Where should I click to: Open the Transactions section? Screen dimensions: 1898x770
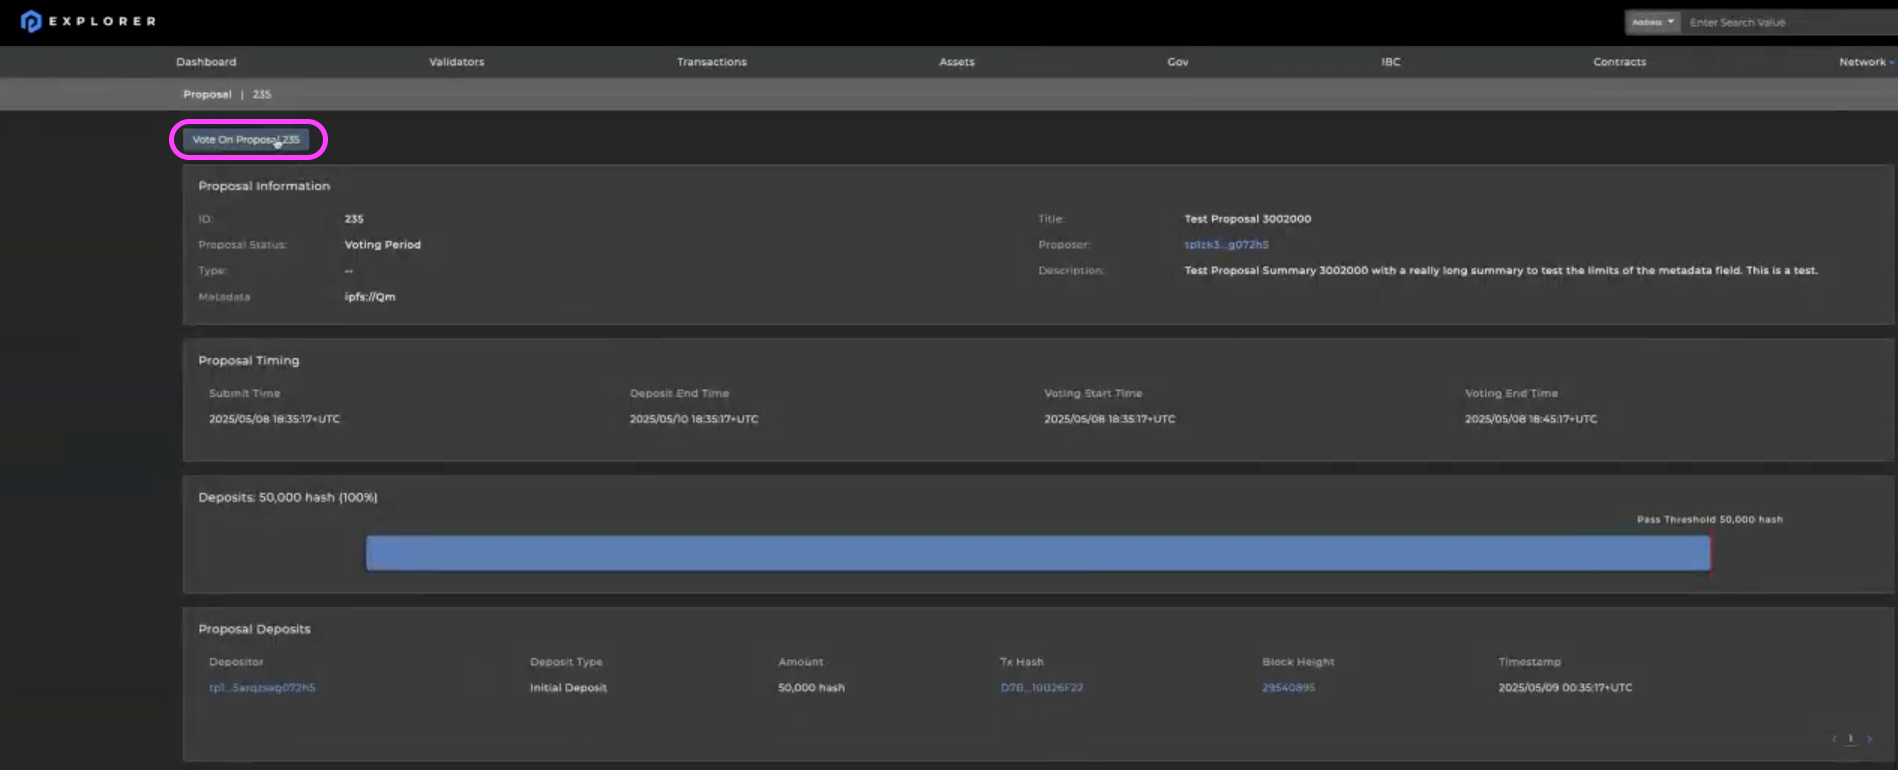[711, 62]
